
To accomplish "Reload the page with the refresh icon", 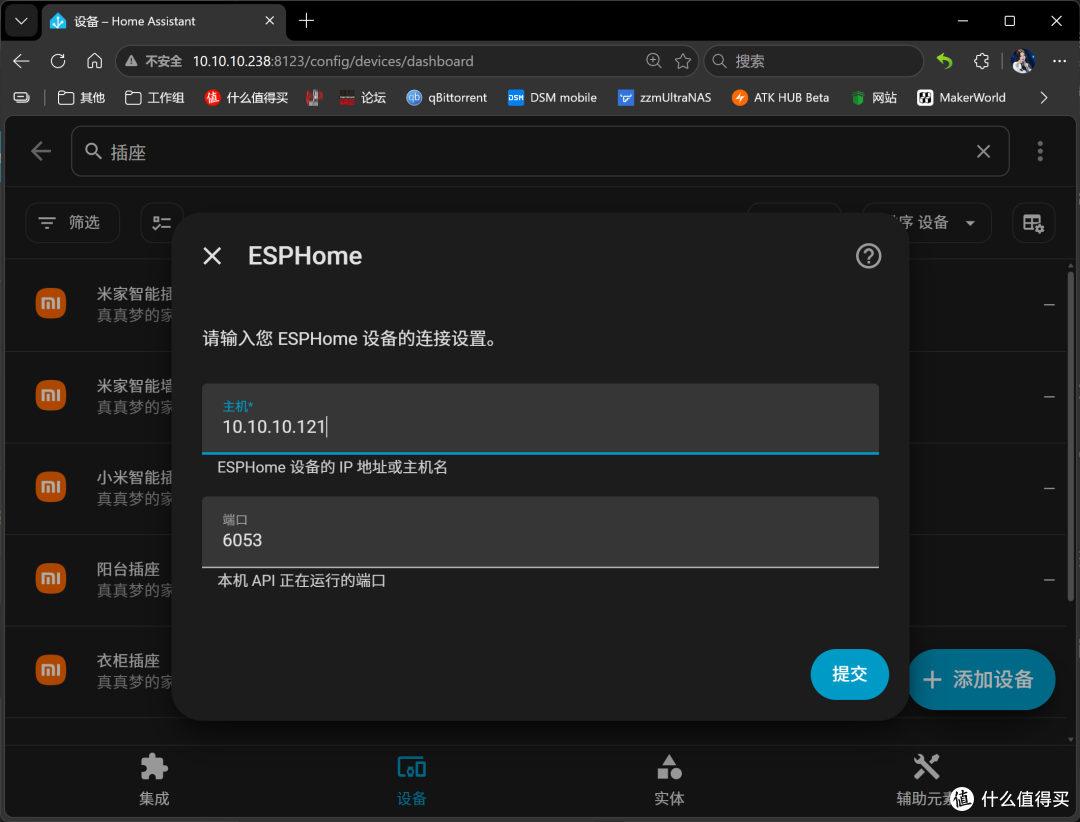I will point(59,61).
